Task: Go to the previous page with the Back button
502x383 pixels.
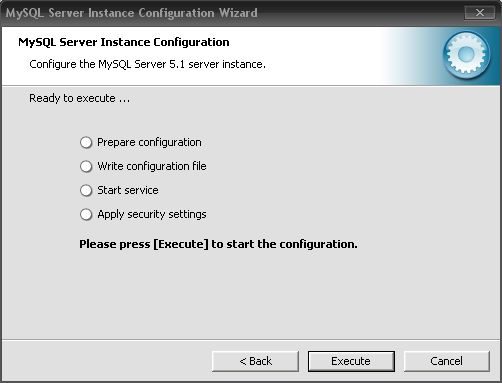Action: (x=255, y=361)
